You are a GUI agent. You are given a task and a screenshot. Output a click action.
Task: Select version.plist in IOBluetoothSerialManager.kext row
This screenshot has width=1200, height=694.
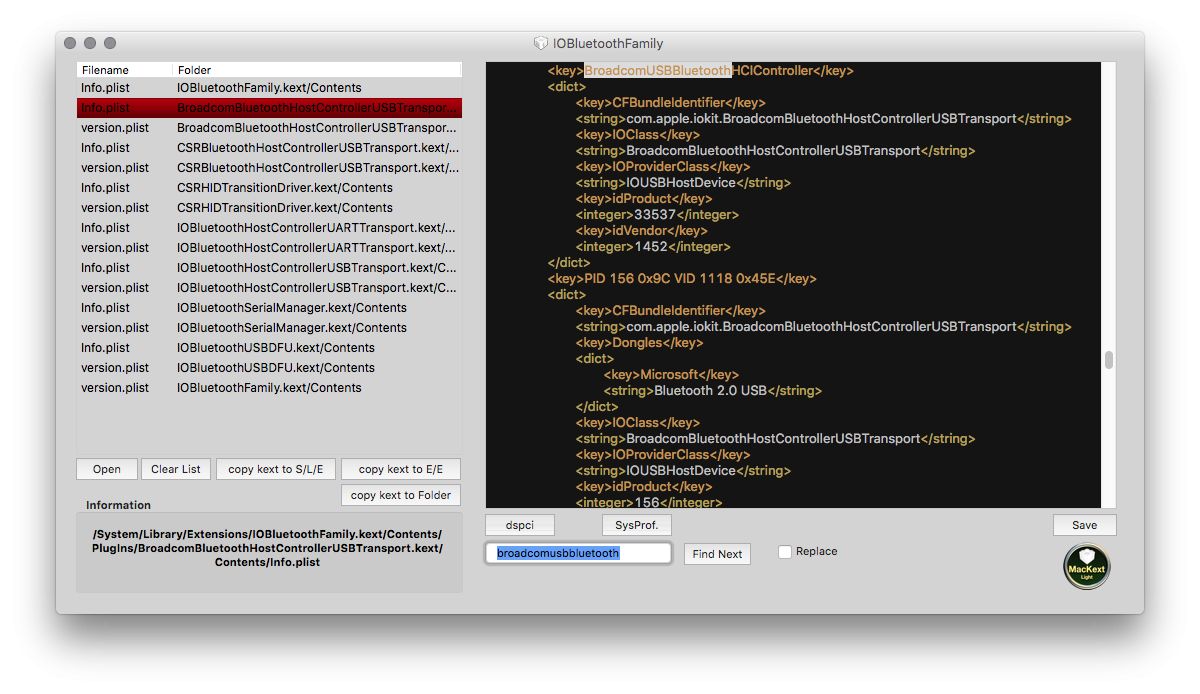click(x=268, y=328)
